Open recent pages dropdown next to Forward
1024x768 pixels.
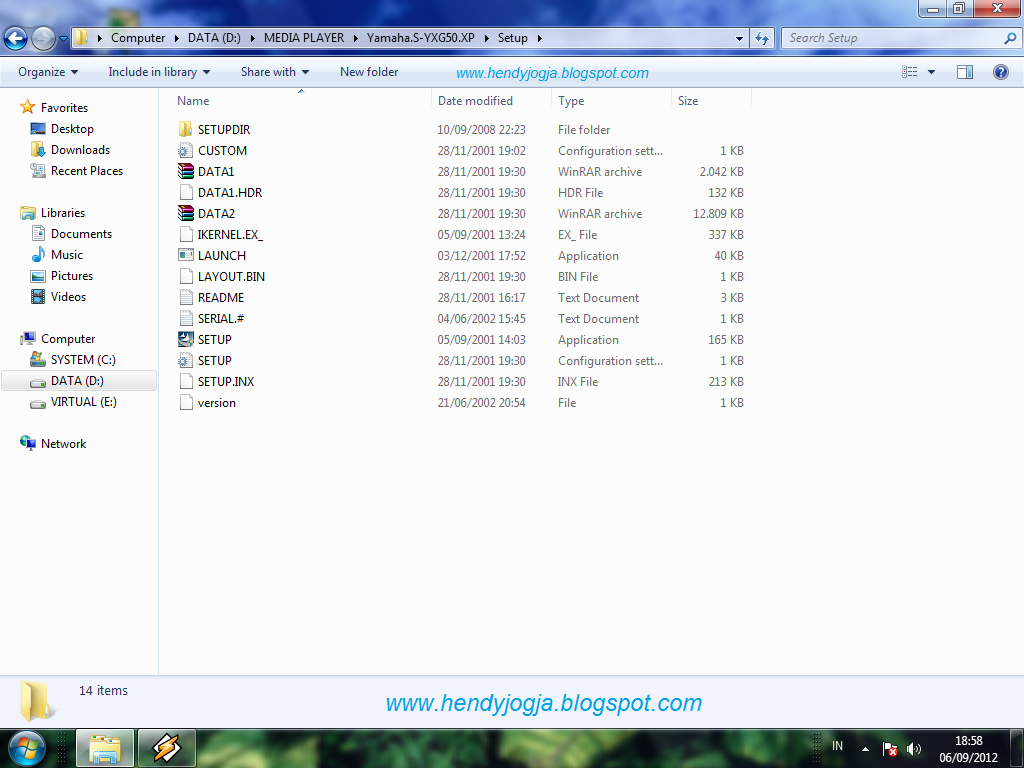pos(63,39)
